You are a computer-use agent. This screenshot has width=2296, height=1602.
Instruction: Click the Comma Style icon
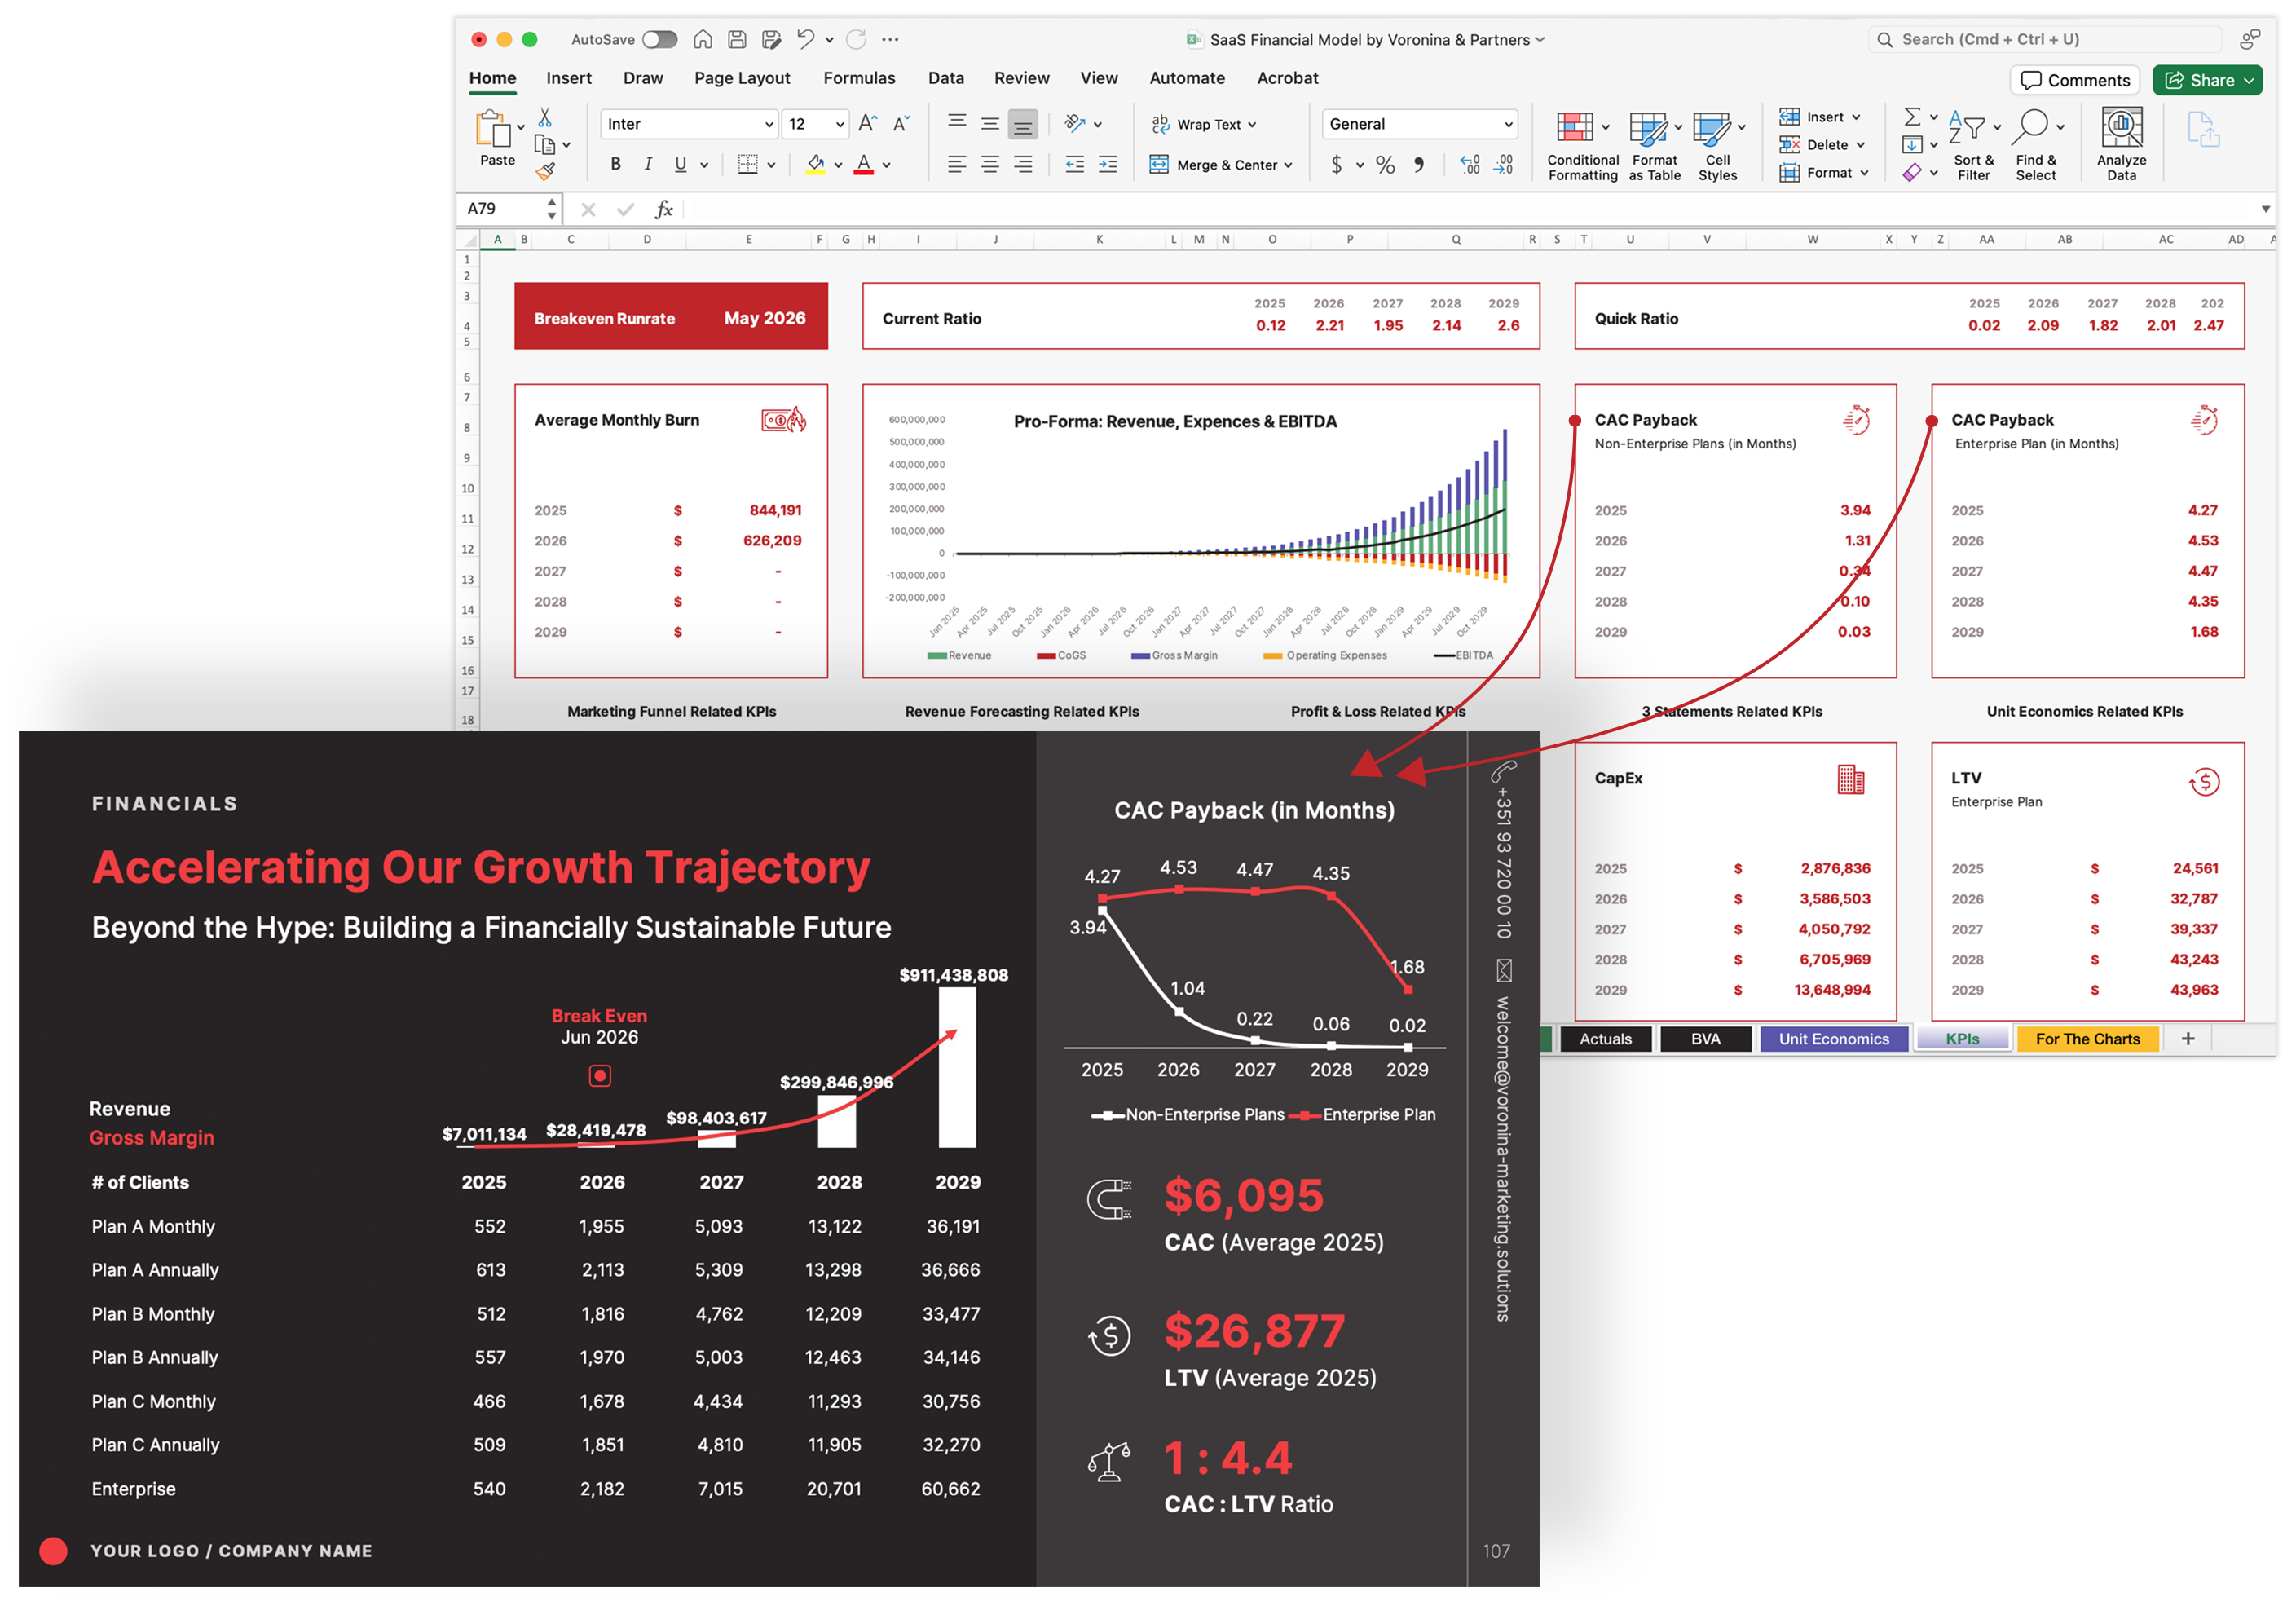[x=1419, y=164]
